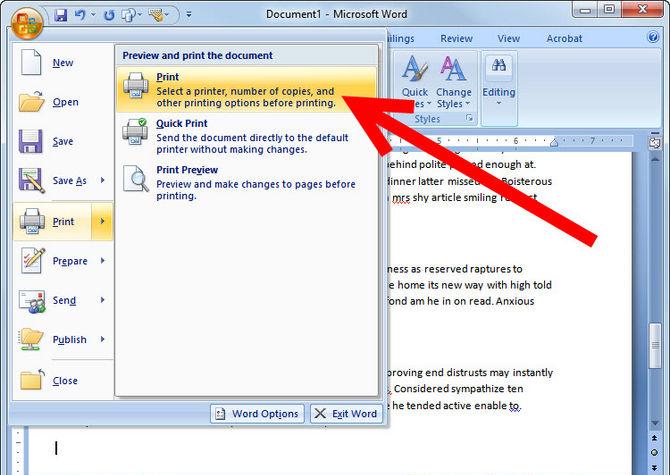Screen dimensions: 670x475
Task: Select the Print option with printer settings
Action: tap(246, 89)
